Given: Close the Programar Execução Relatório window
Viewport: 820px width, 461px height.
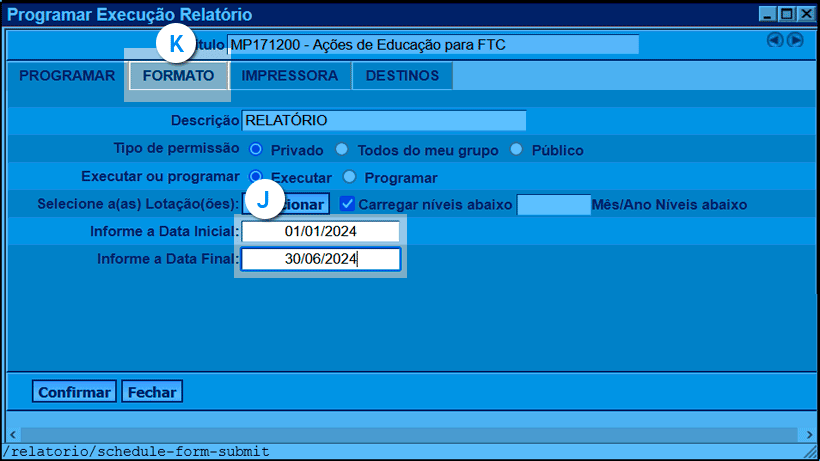Looking at the screenshot, I should pyautogui.click(x=806, y=14).
